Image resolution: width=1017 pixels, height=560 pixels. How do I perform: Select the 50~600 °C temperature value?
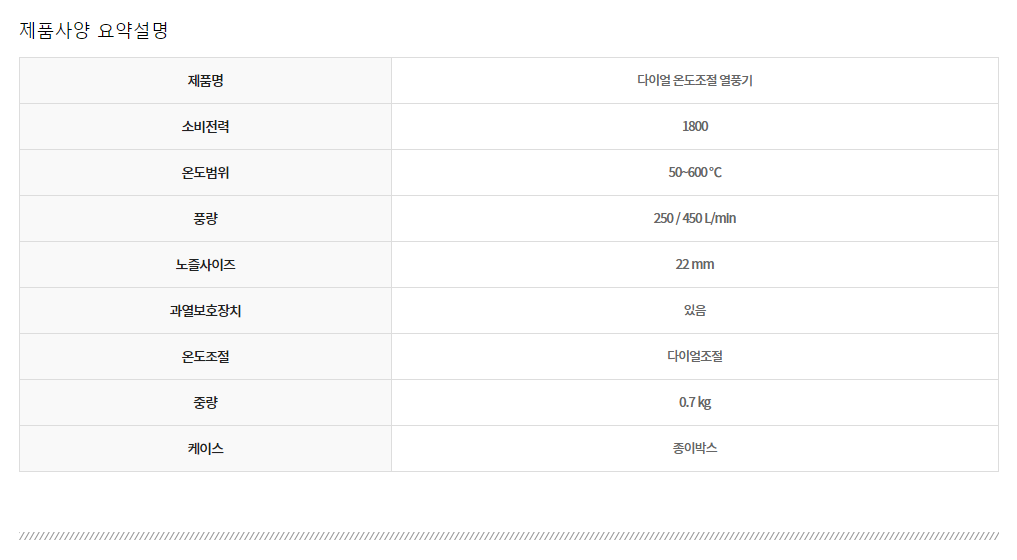(694, 173)
